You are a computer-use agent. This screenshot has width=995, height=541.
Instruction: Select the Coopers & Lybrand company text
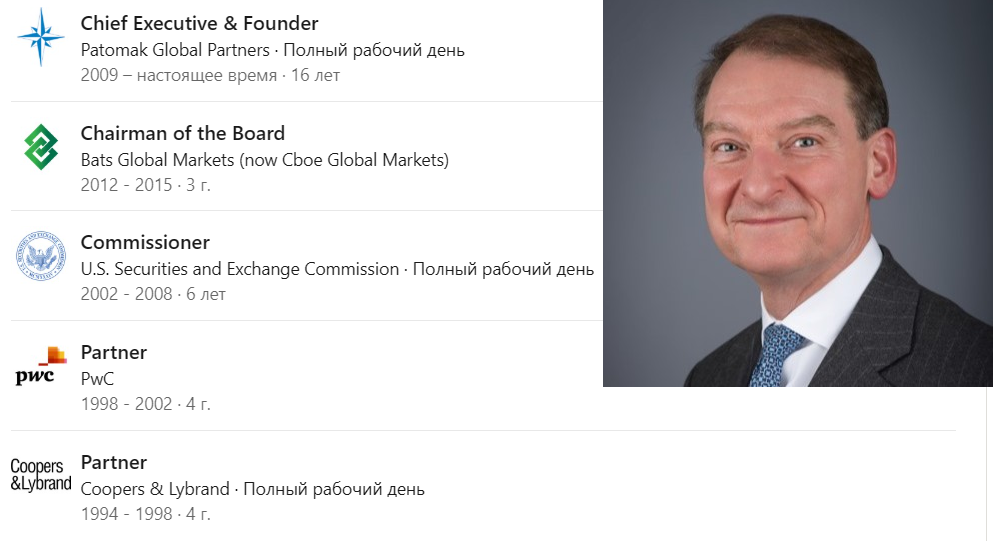155,489
